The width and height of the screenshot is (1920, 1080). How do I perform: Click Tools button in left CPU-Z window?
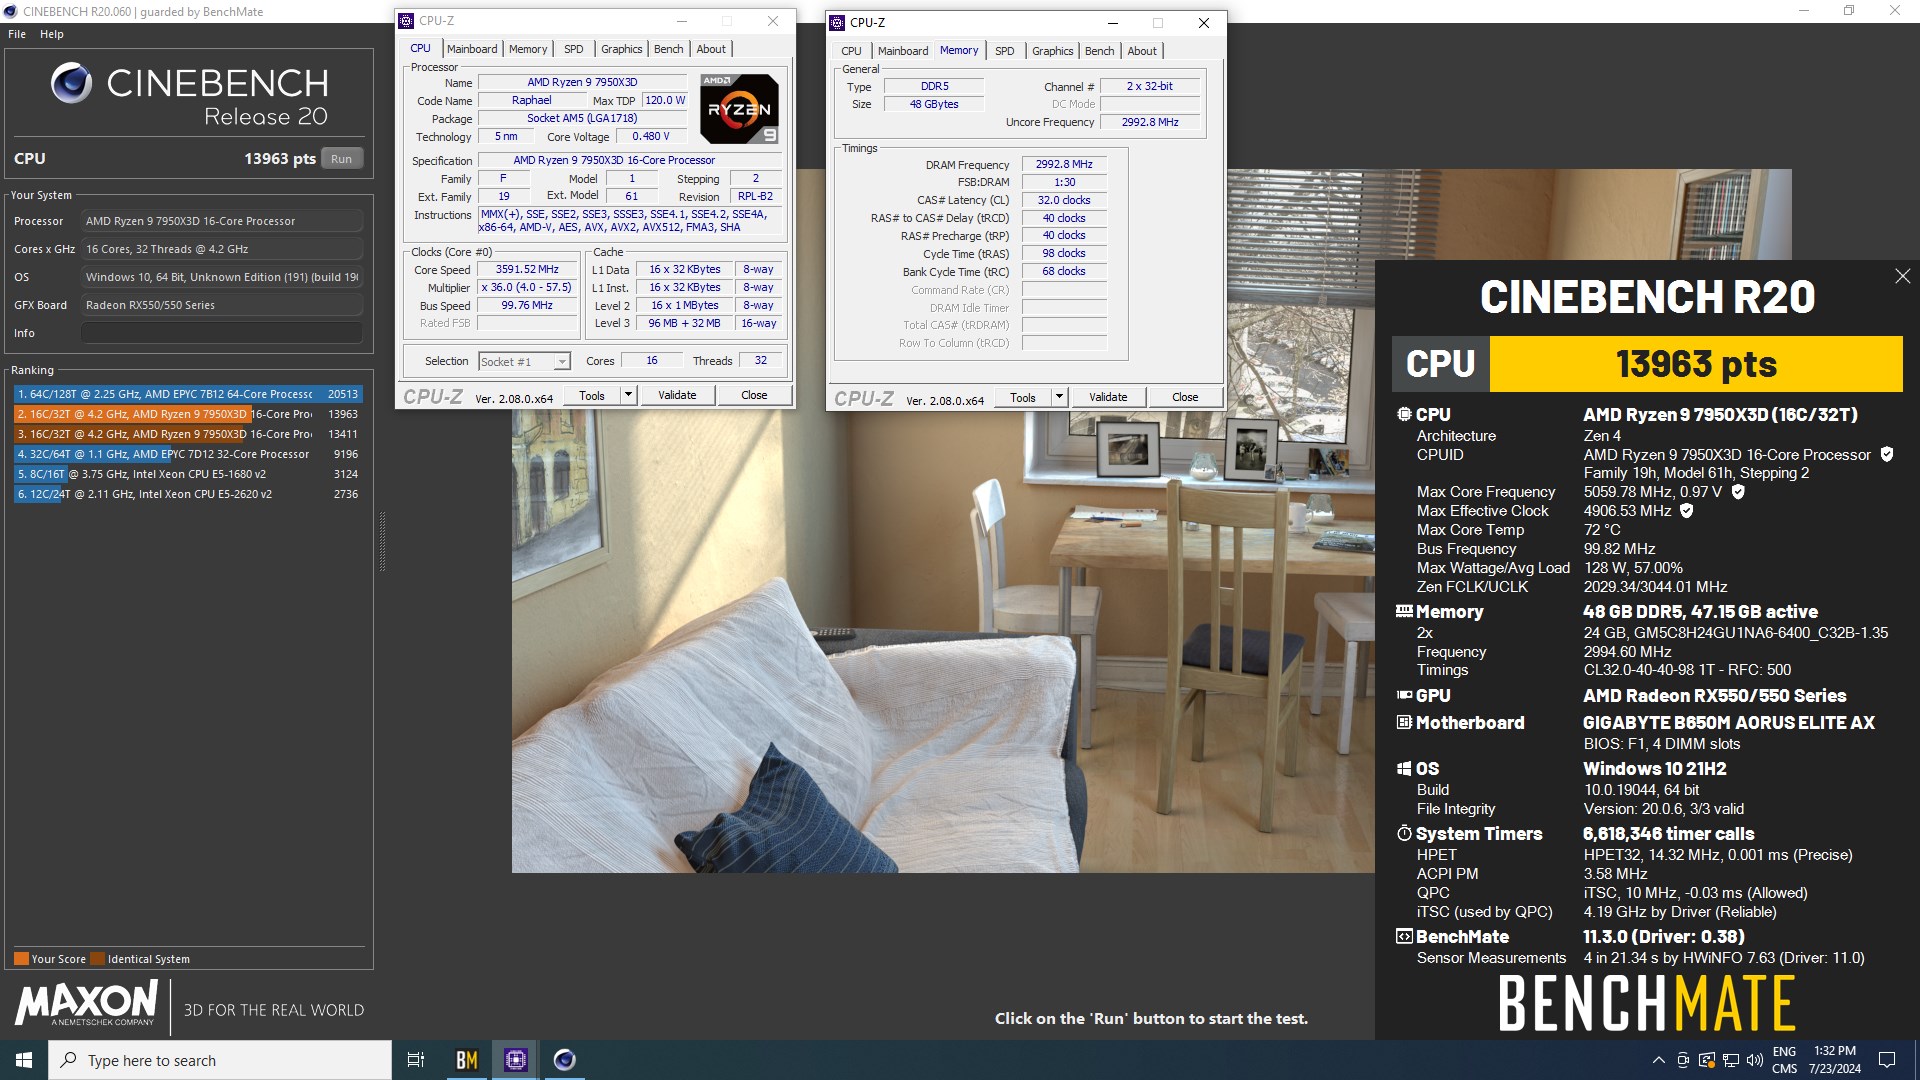[592, 396]
